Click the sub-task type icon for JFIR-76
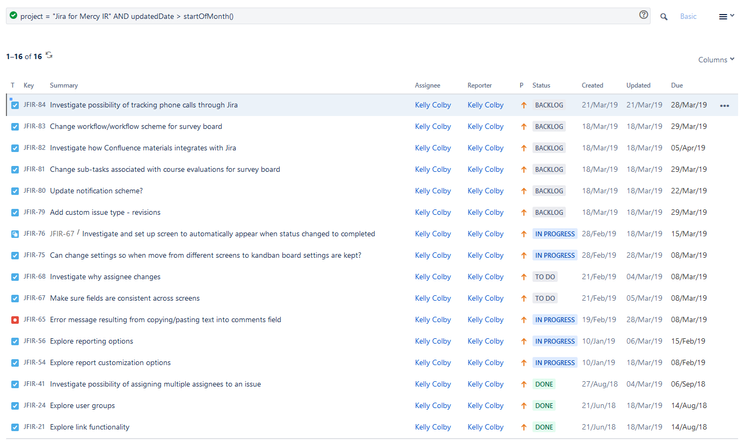This screenshot has width=744, height=443. click(15, 234)
